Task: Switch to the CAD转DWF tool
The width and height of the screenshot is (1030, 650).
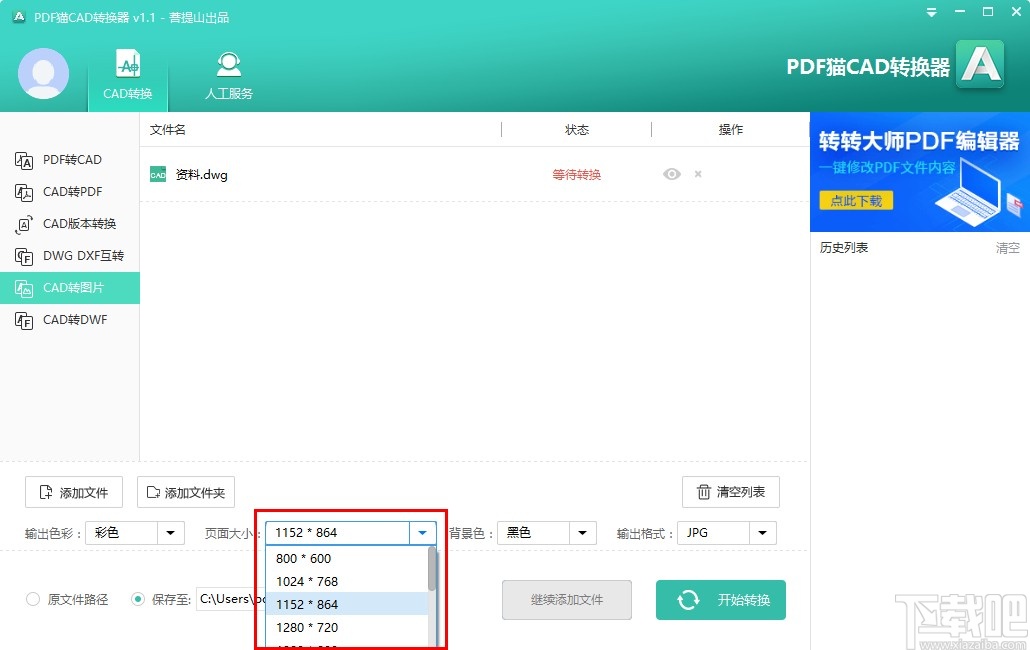Action: click(62, 319)
